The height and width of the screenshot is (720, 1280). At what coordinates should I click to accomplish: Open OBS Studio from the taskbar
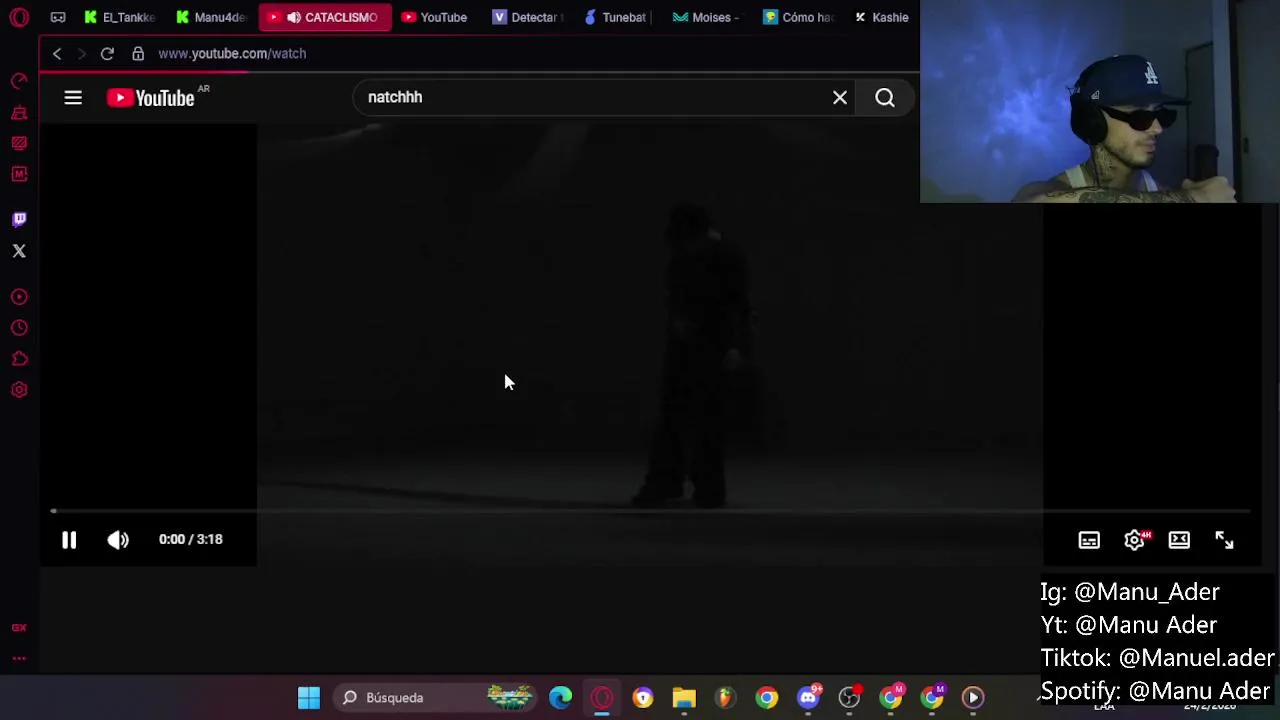click(849, 698)
